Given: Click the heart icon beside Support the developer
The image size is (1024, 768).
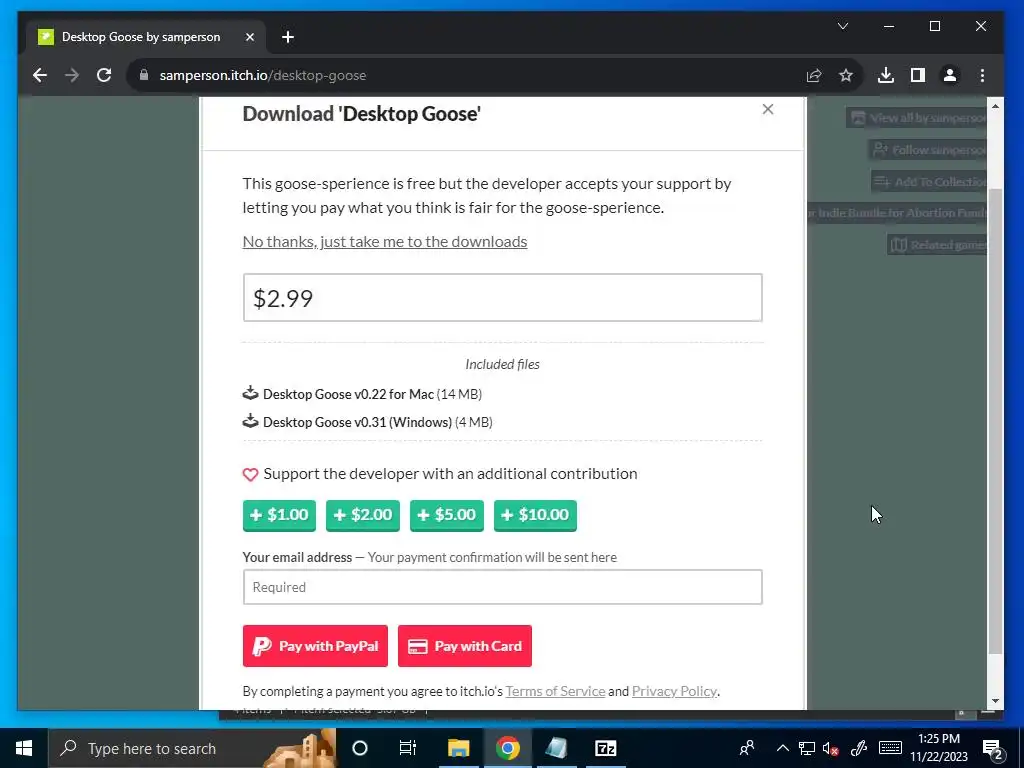Looking at the screenshot, I should [x=250, y=474].
